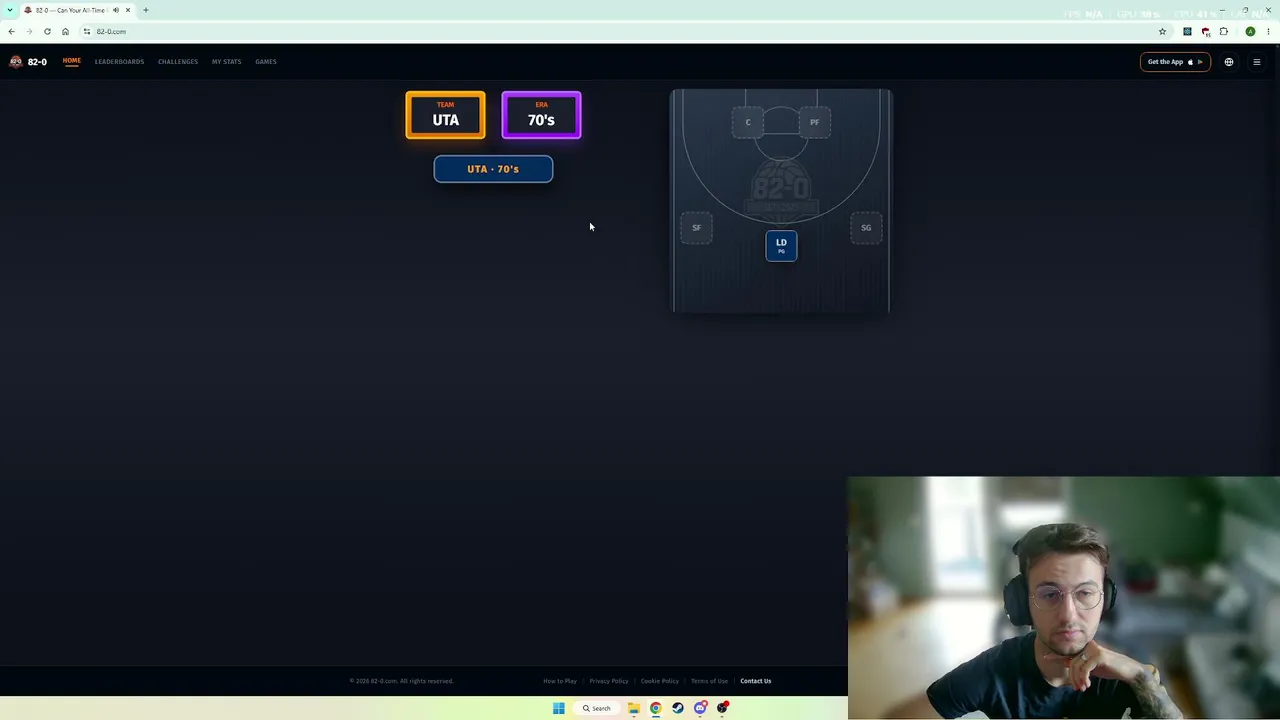Click the Get the App button

point(1175,62)
